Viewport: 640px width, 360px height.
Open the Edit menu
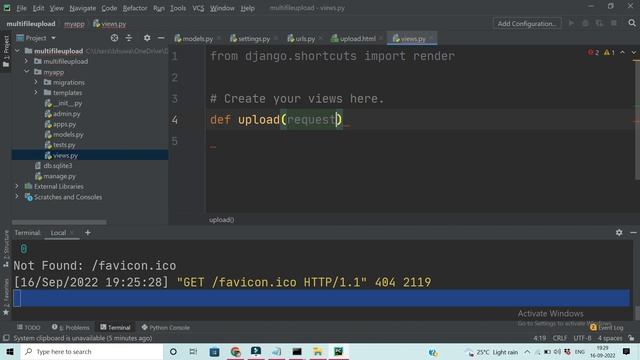click(38, 8)
